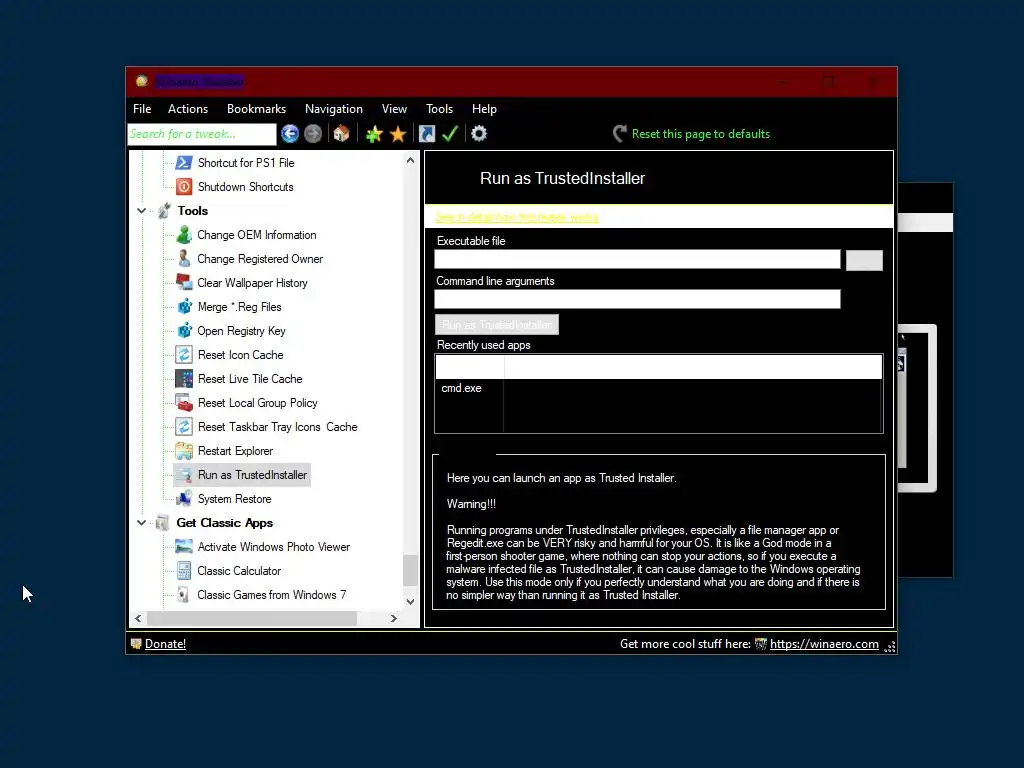Click the tree's vertical scrollbar down arrow

pyautogui.click(x=410, y=602)
